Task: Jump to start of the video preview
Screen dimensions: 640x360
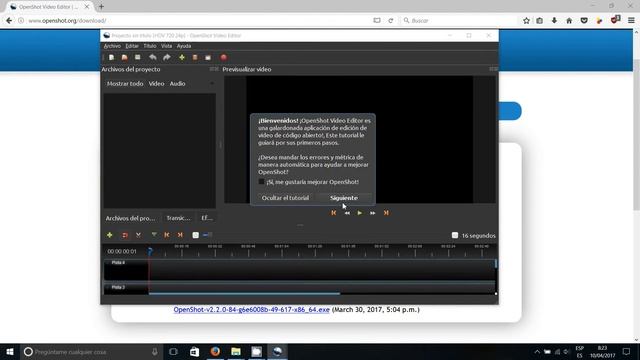Action: [x=333, y=213]
